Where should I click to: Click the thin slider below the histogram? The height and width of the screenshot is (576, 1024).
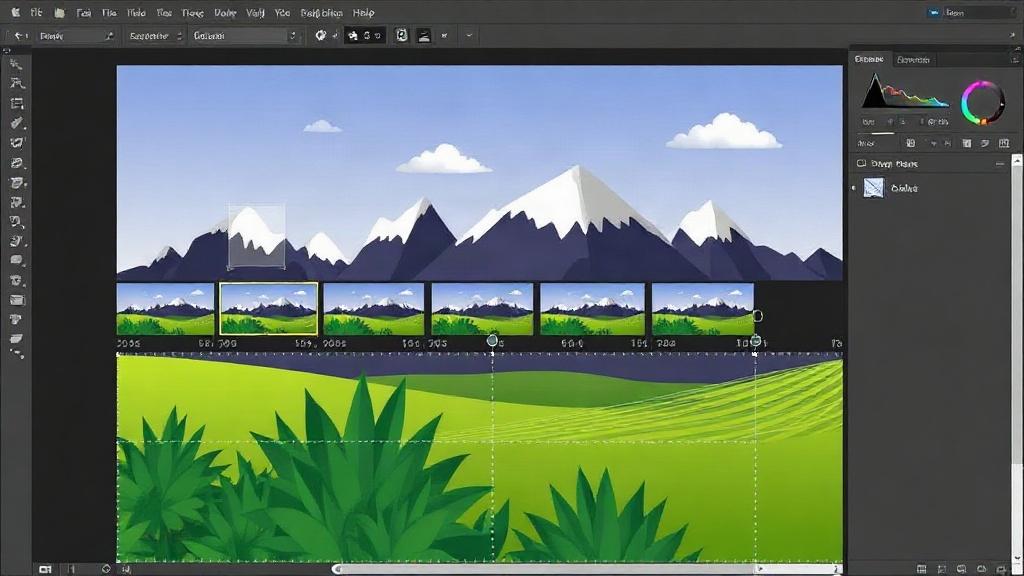883,133
